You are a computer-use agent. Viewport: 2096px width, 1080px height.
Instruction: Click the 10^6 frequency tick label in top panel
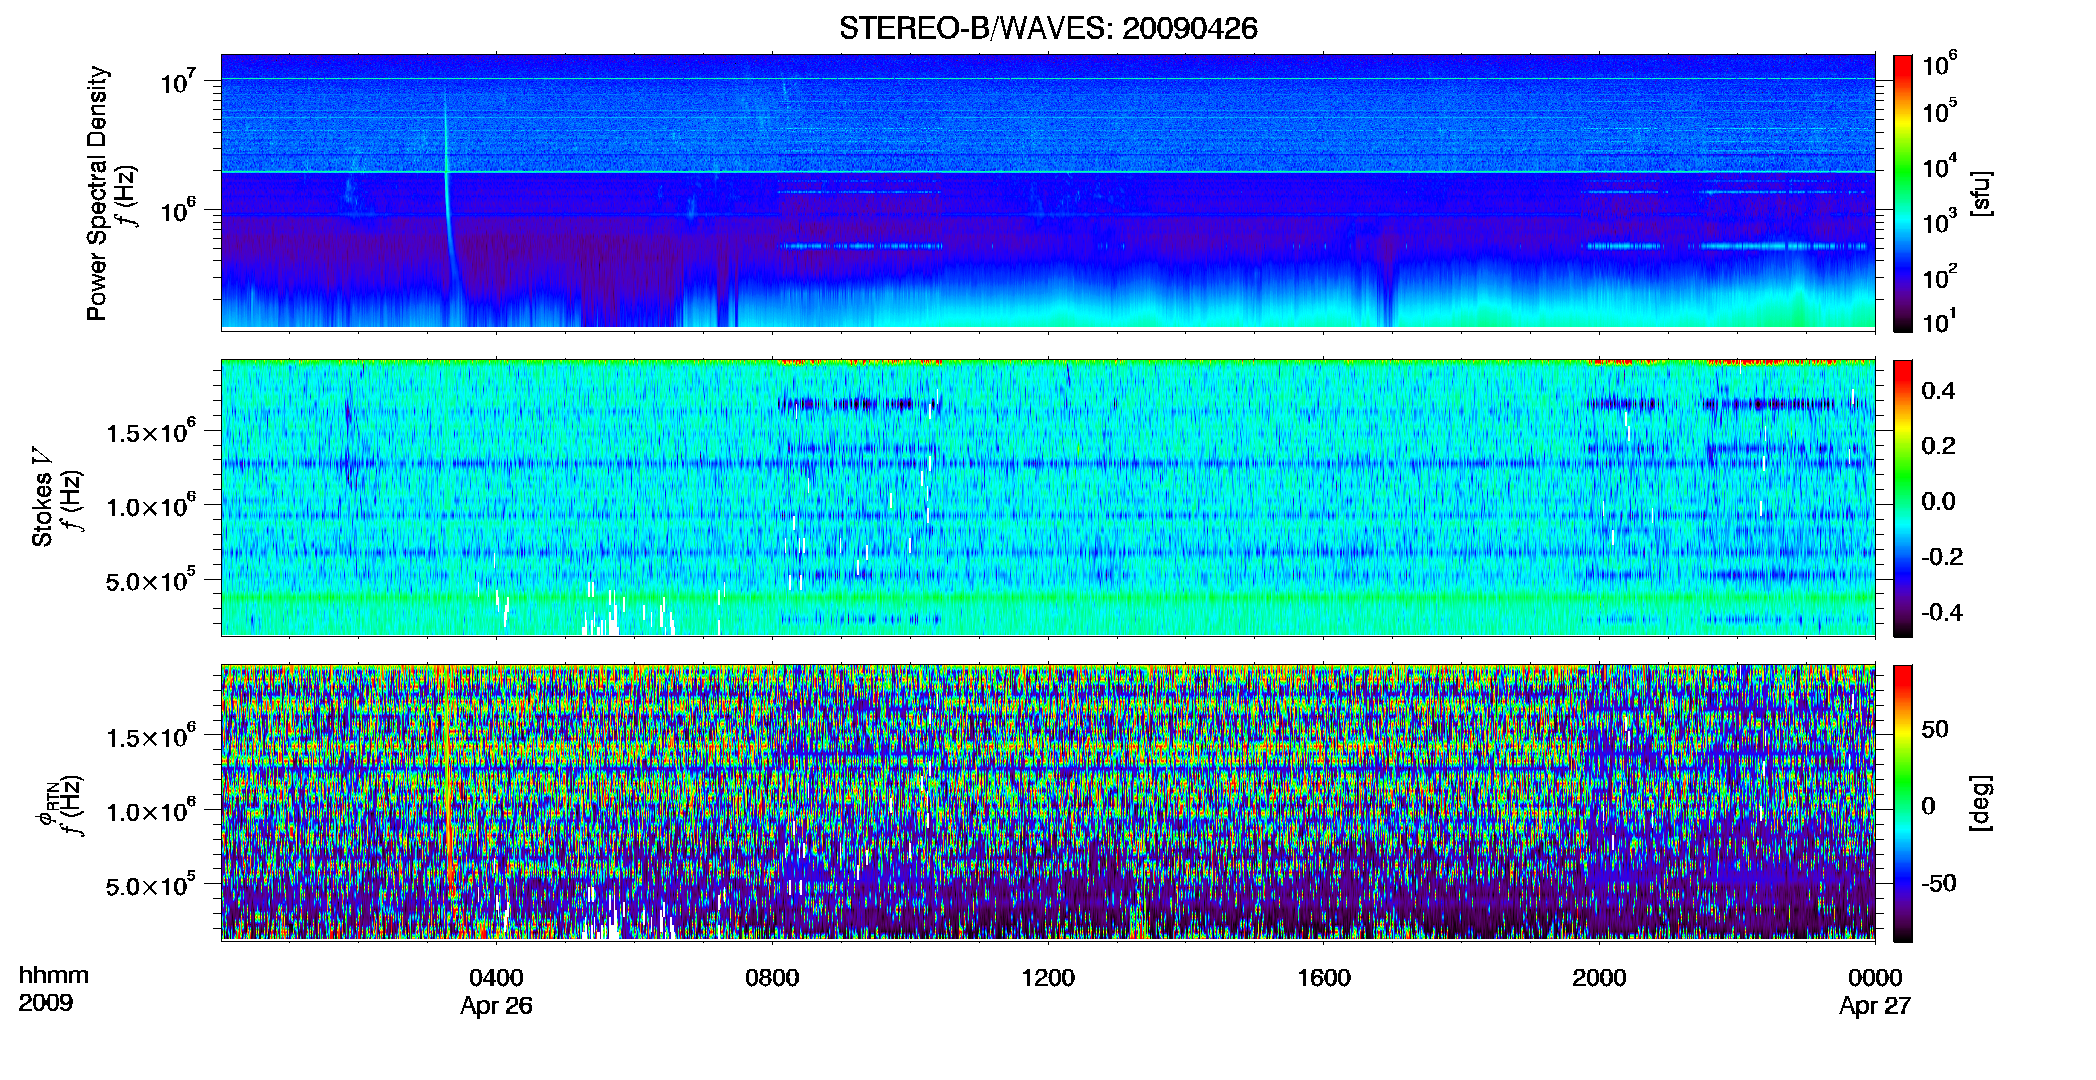(x=178, y=211)
